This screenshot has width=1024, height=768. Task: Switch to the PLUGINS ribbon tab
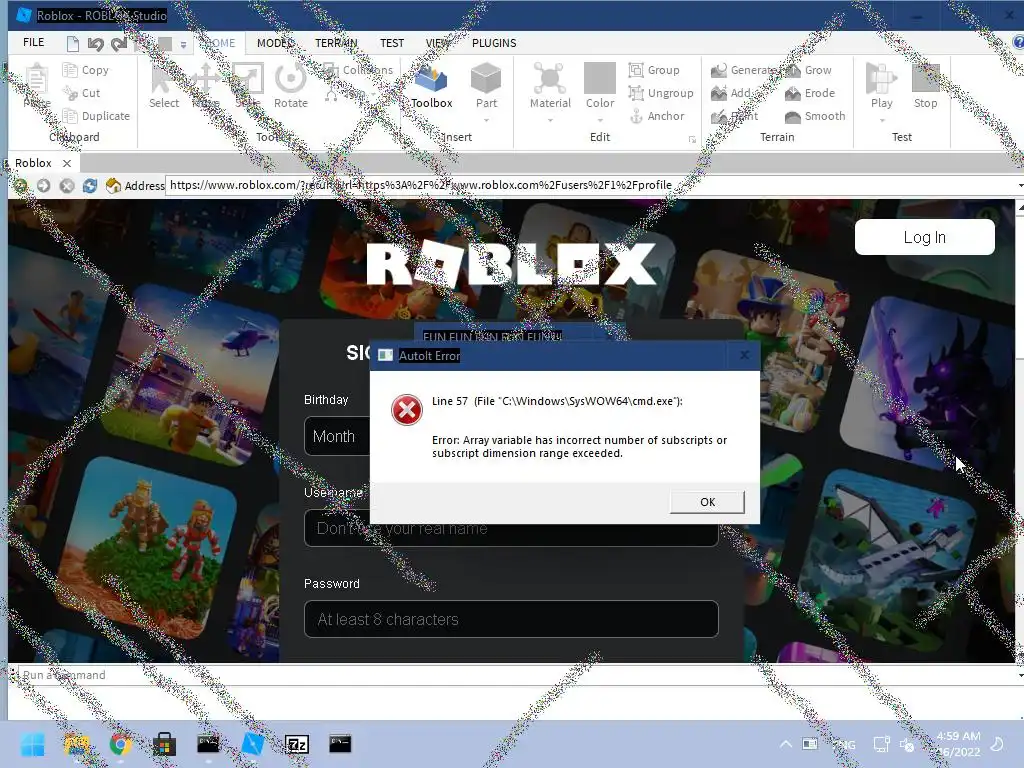click(x=494, y=43)
